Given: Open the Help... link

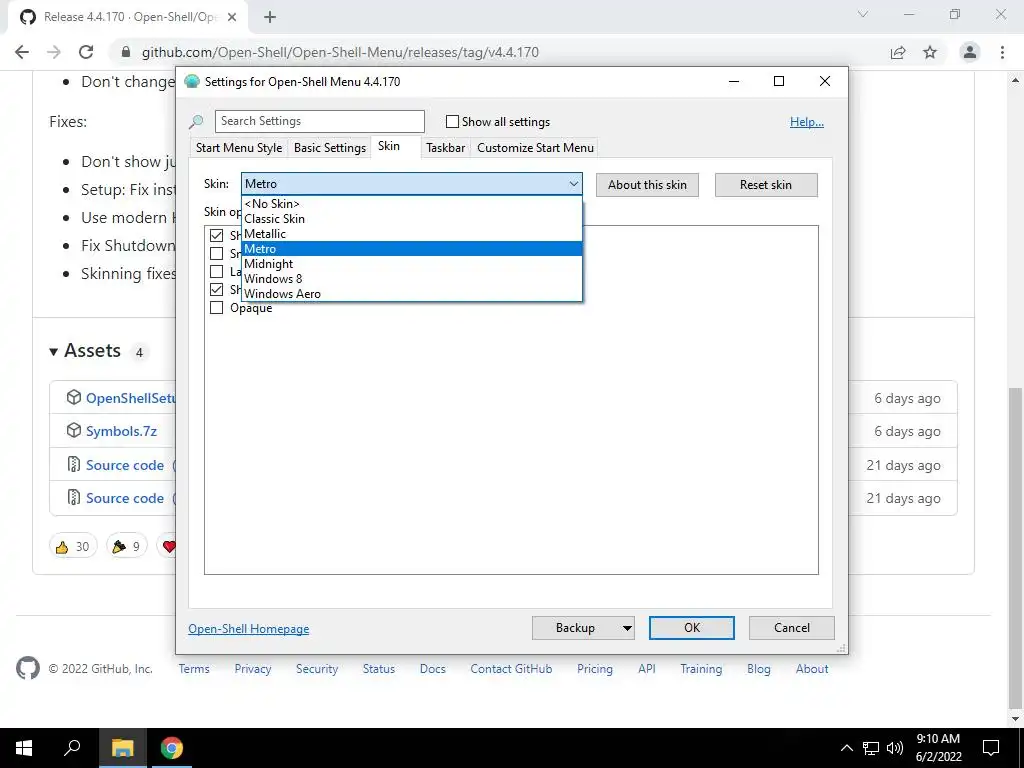Looking at the screenshot, I should [x=807, y=122].
